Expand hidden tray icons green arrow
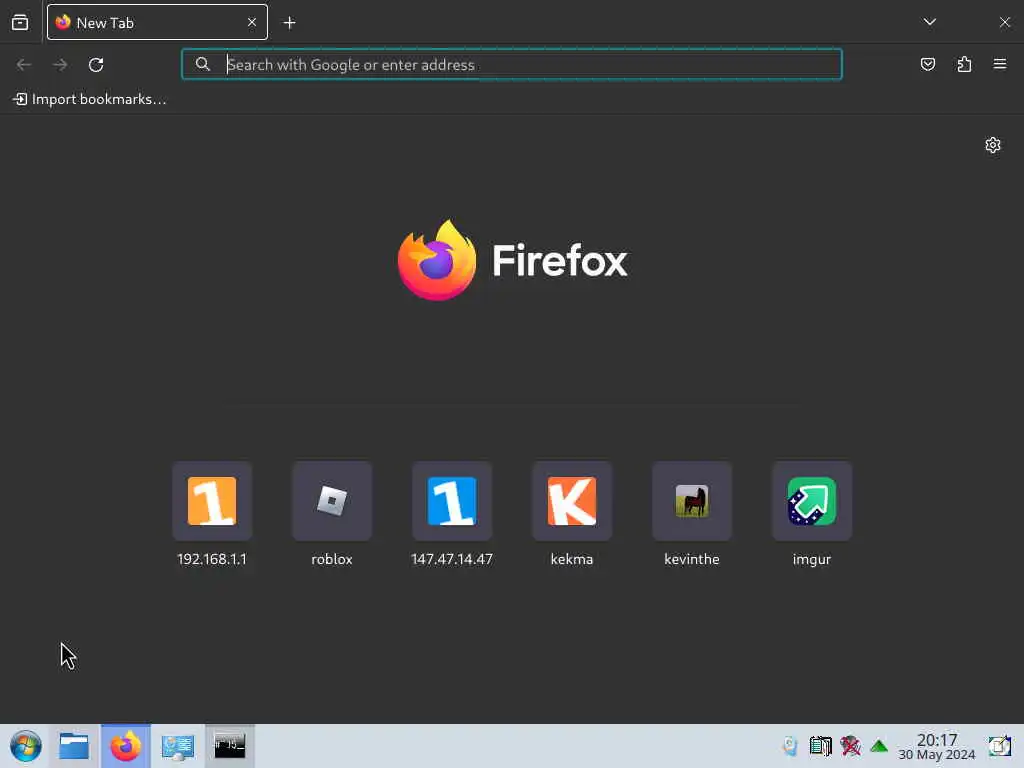1024x768 pixels. [x=879, y=746]
